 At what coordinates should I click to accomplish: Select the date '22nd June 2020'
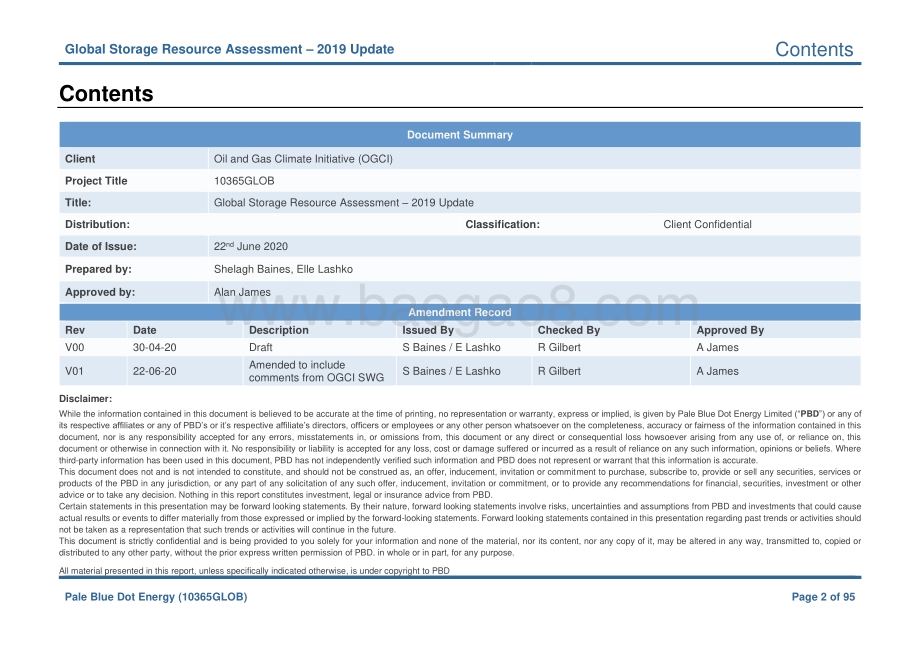[x=251, y=246]
